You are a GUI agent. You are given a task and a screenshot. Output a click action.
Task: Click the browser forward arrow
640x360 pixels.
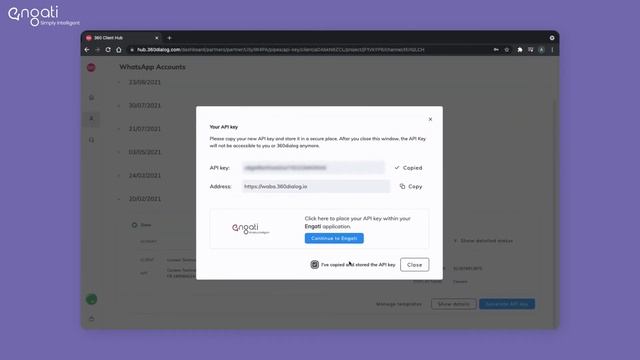tap(98, 50)
